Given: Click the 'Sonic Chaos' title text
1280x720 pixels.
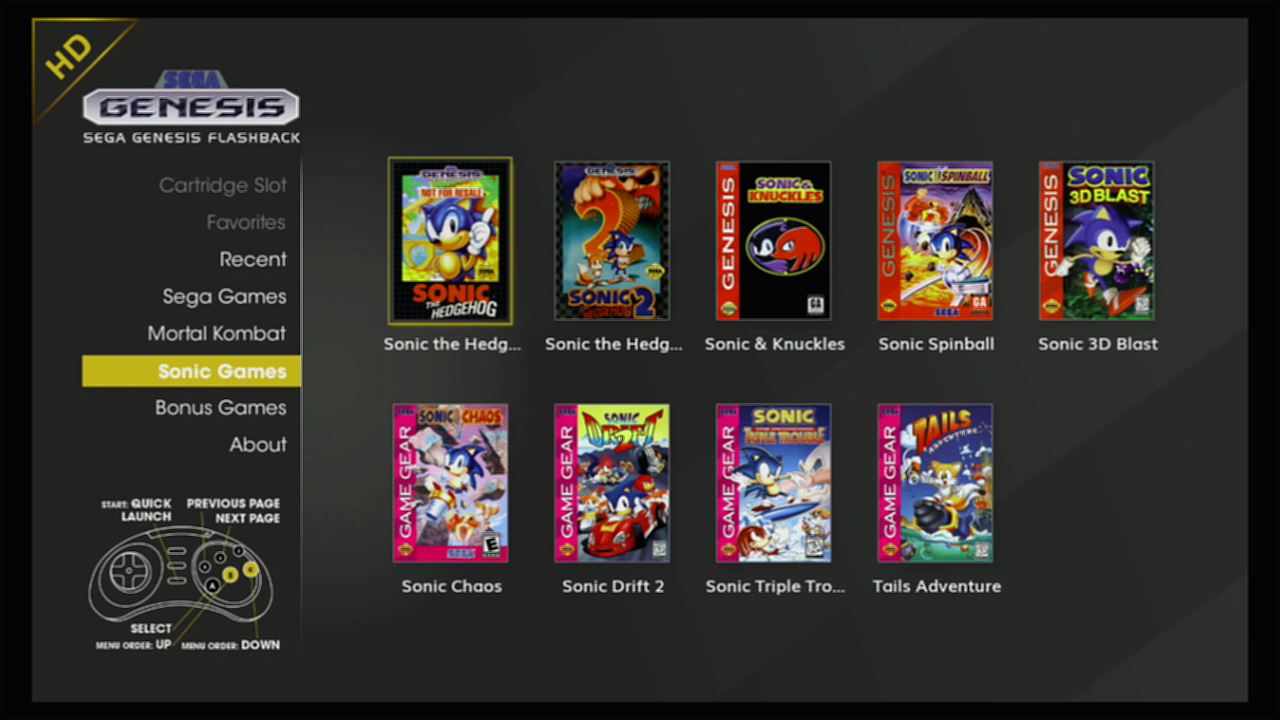Looking at the screenshot, I should click(x=452, y=586).
